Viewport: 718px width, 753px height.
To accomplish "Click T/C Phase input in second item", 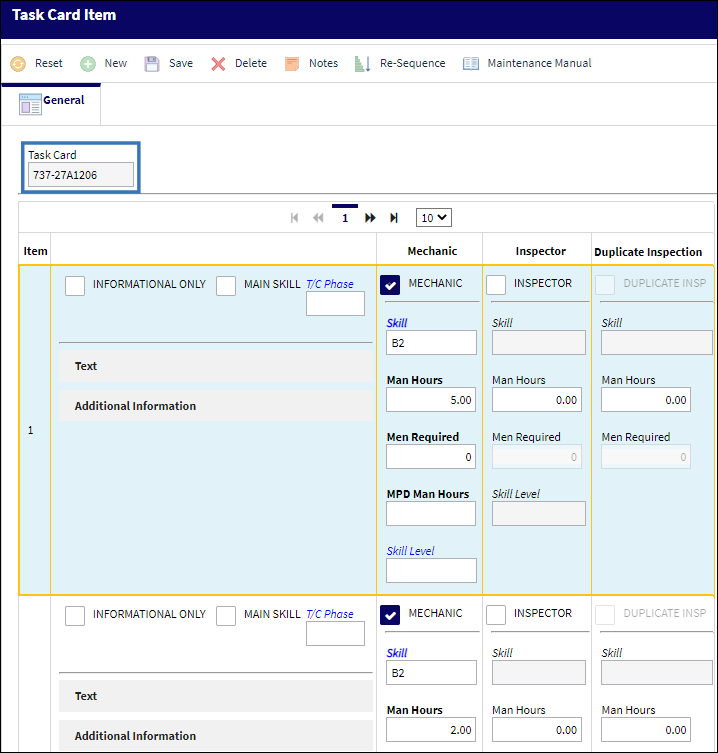I will 335,633.
